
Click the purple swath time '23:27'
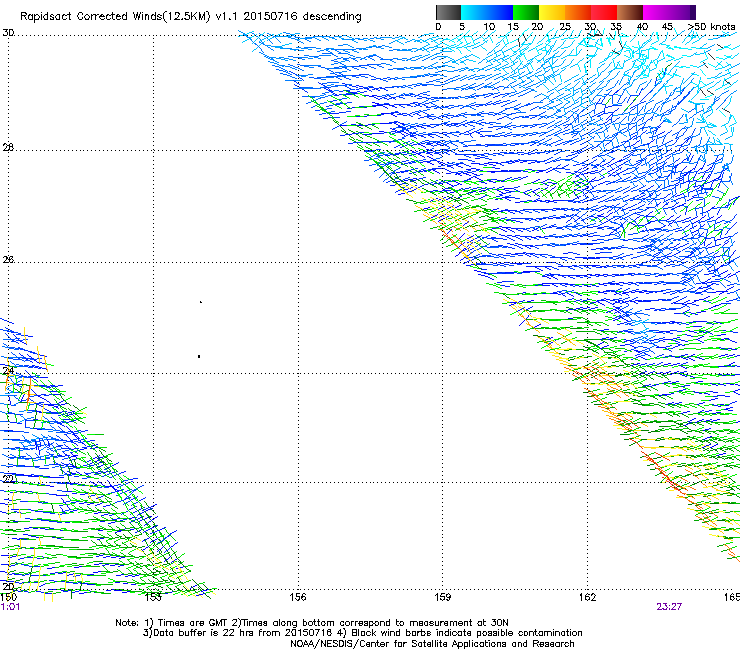click(x=669, y=607)
